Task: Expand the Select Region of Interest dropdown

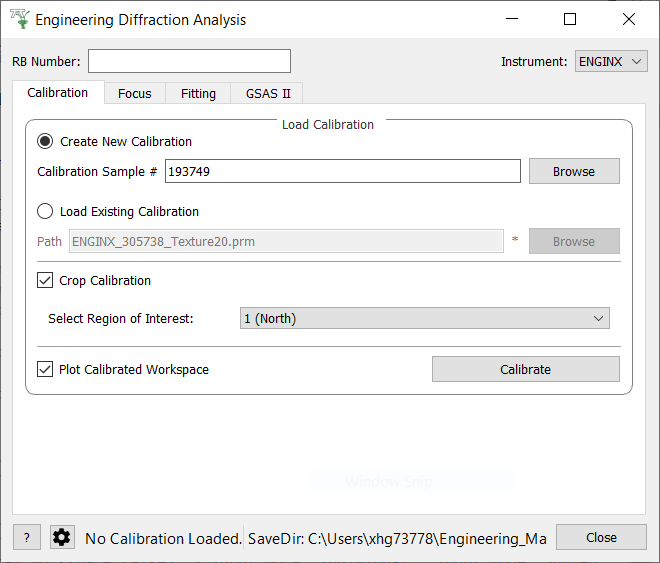Action: point(425,319)
